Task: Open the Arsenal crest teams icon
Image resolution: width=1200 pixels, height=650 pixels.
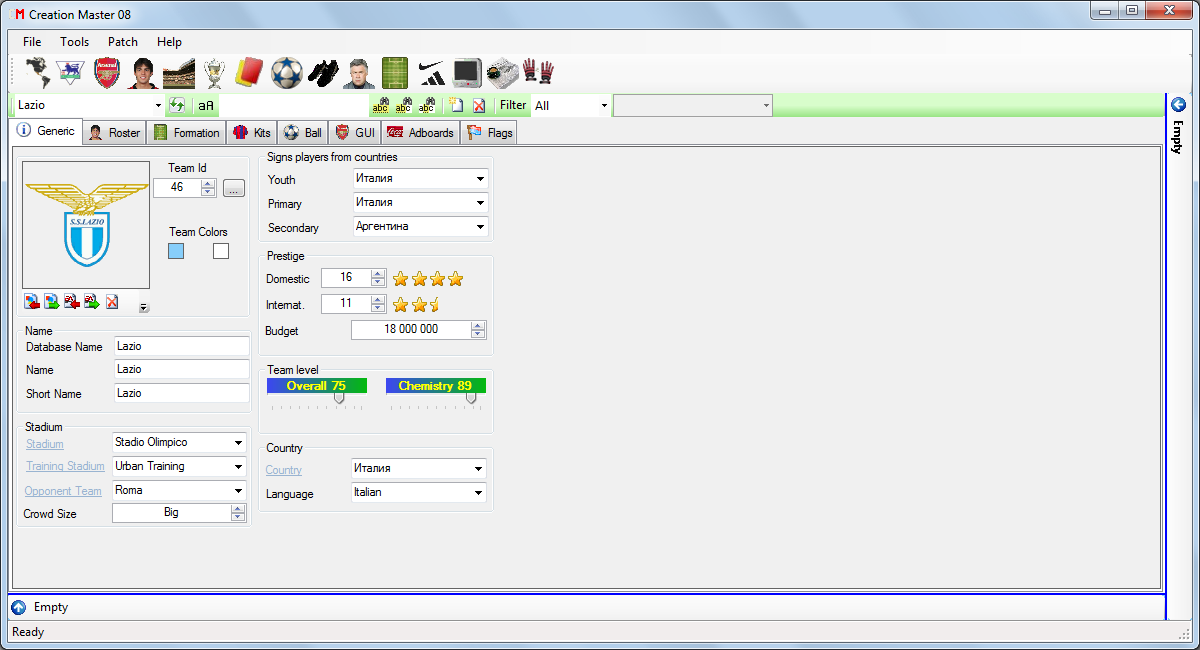Action: (x=107, y=73)
